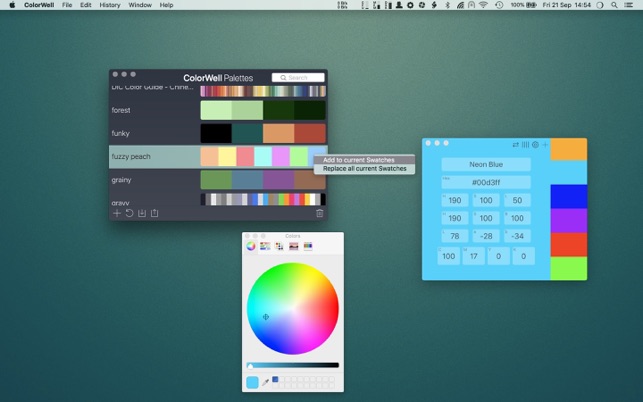Click the swap arrows icon in the swatch window
The width and height of the screenshot is (643, 402).
pos(516,144)
